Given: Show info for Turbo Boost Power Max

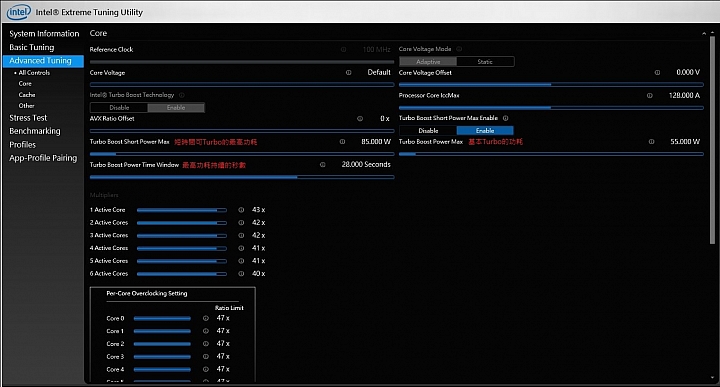Looking at the screenshot, I should coord(652,142).
